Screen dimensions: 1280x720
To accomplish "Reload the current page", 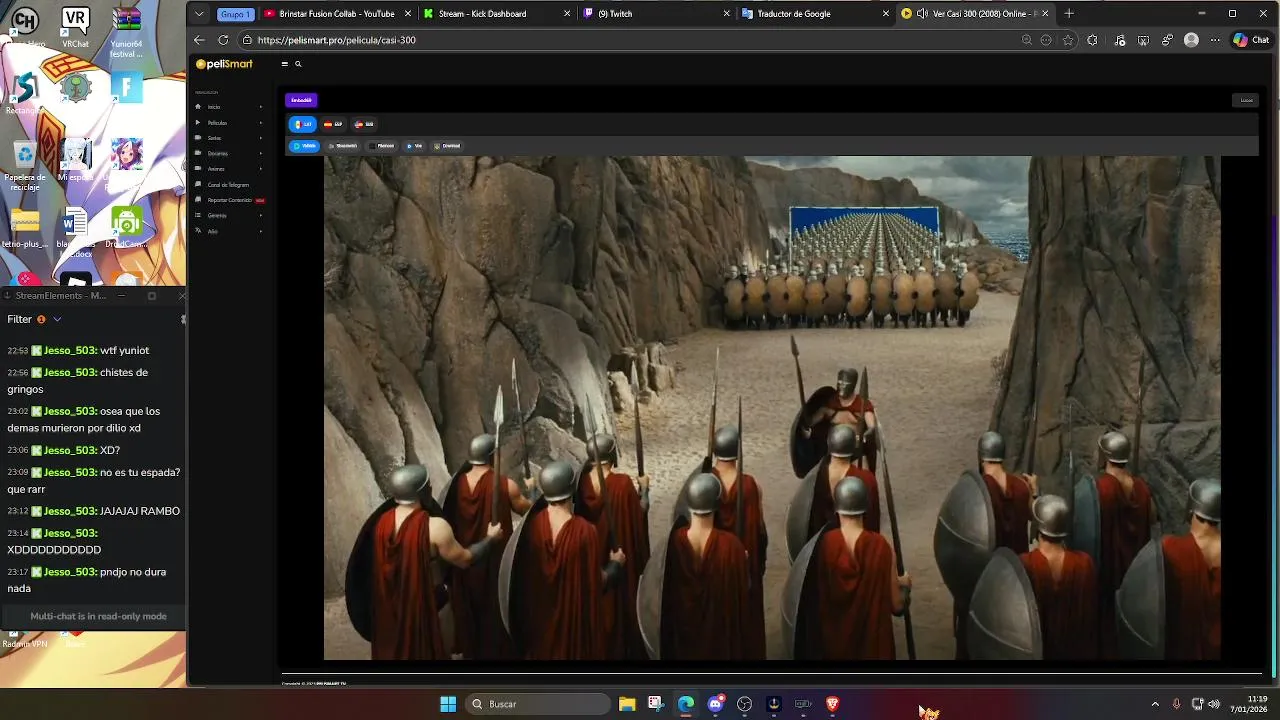I will tap(222, 40).
